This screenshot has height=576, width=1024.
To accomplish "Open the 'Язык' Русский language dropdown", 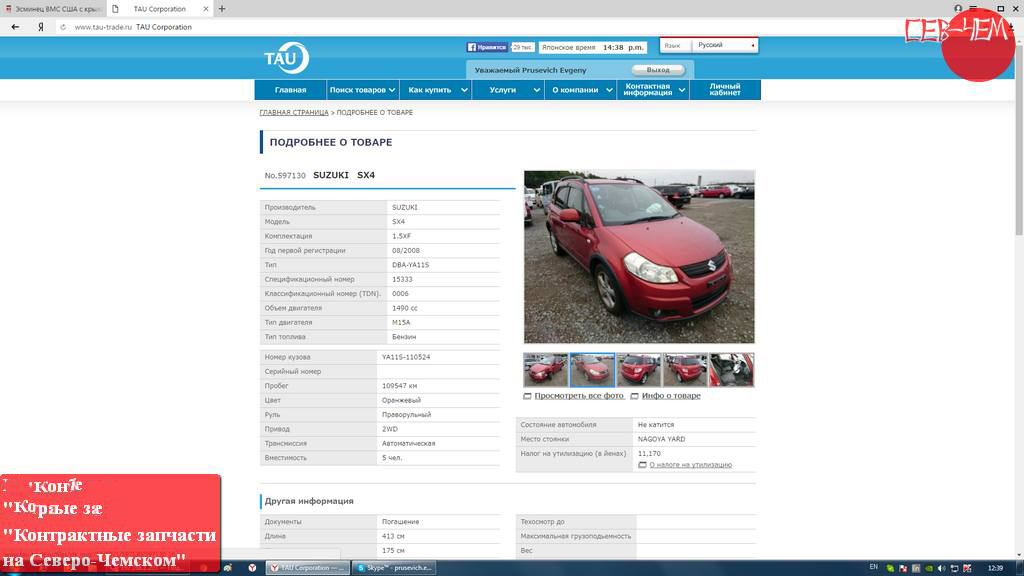I will click(725, 45).
